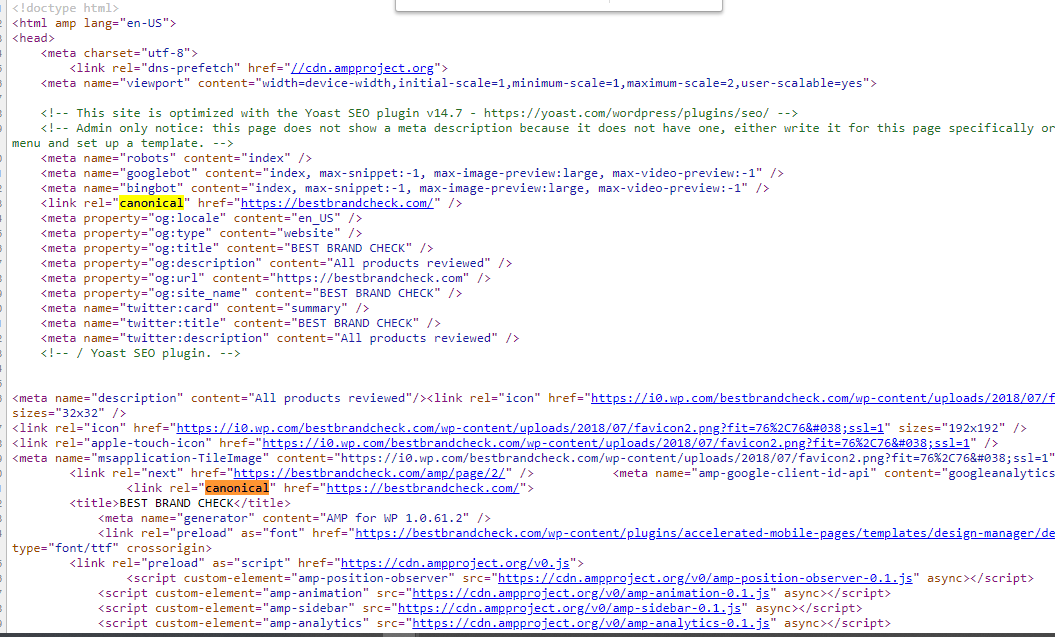Open the amp-position-observer-0.1.js script link
The image size is (1055, 637).
pos(705,578)
